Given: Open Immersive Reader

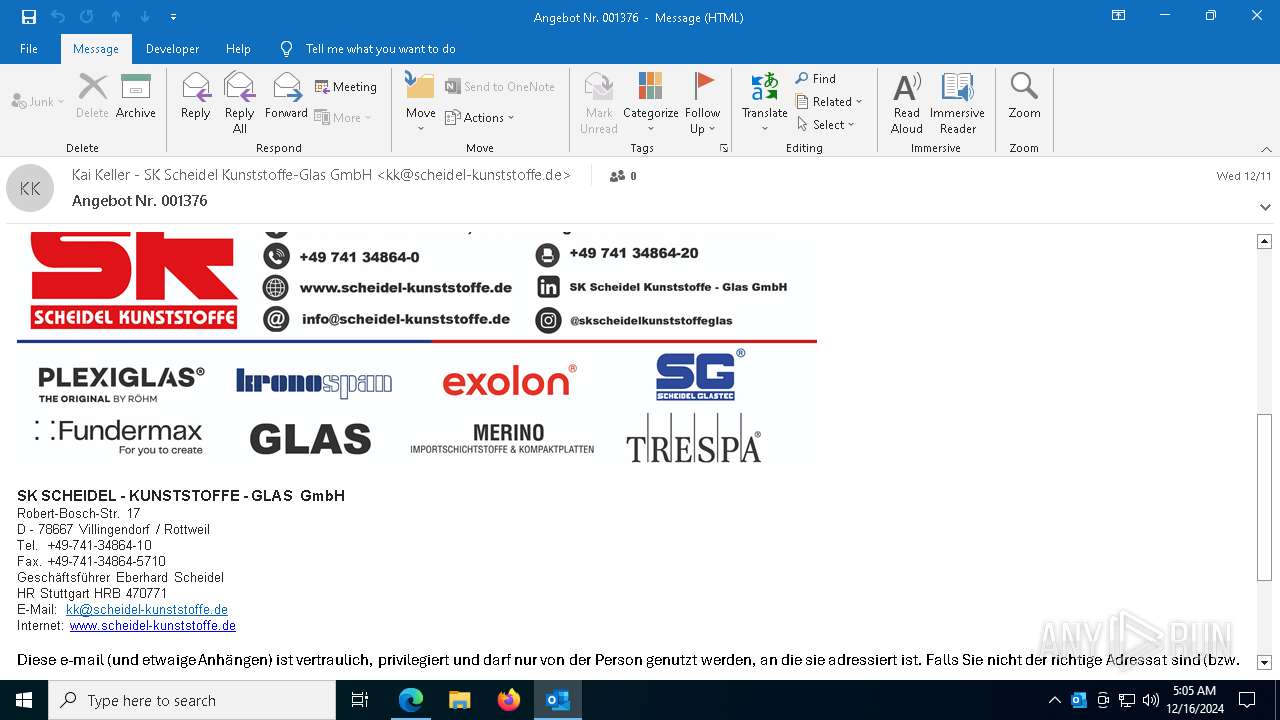Looking at the screenshot, I should coord(958,102).
